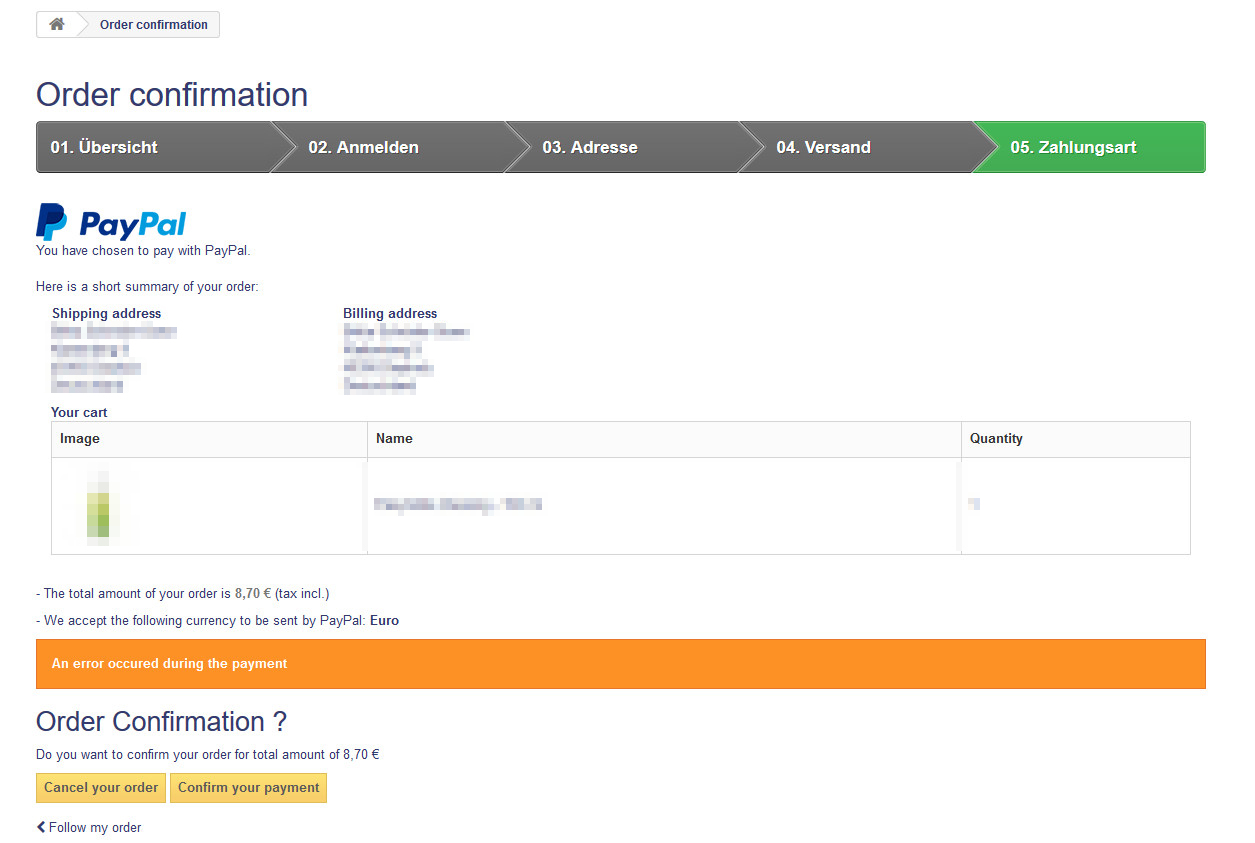Click the Image column header
This screenshot has width=1255, height=843.
coord(80,439)
